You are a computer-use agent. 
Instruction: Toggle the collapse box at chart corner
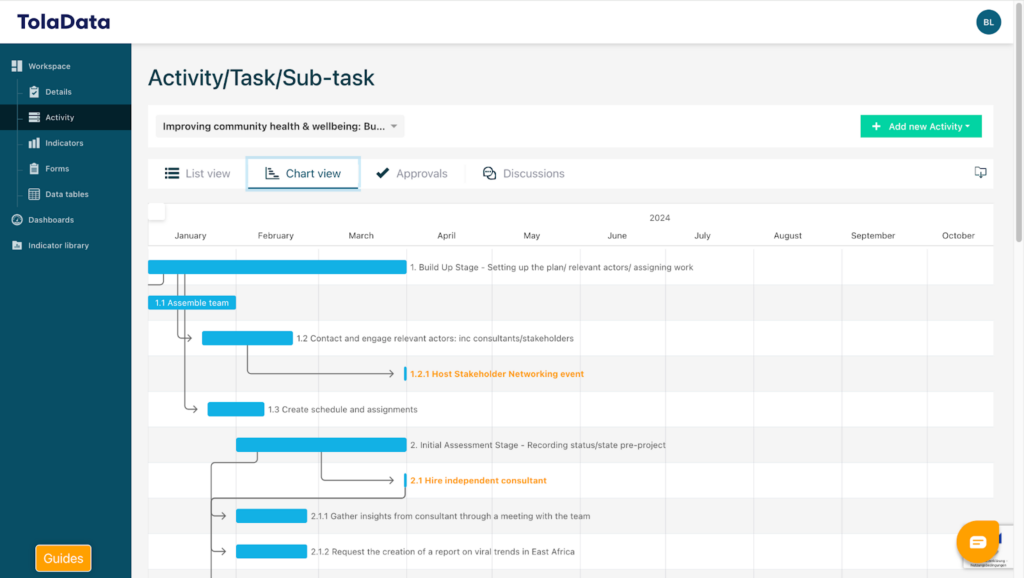[x=157, y=211]
